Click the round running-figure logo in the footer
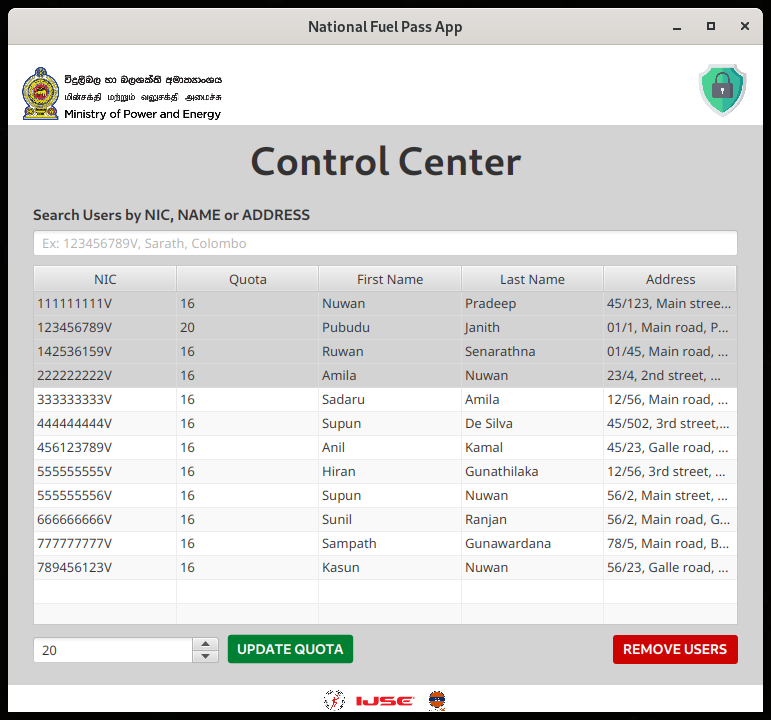The image size is (771, 720). click(334, 700)
